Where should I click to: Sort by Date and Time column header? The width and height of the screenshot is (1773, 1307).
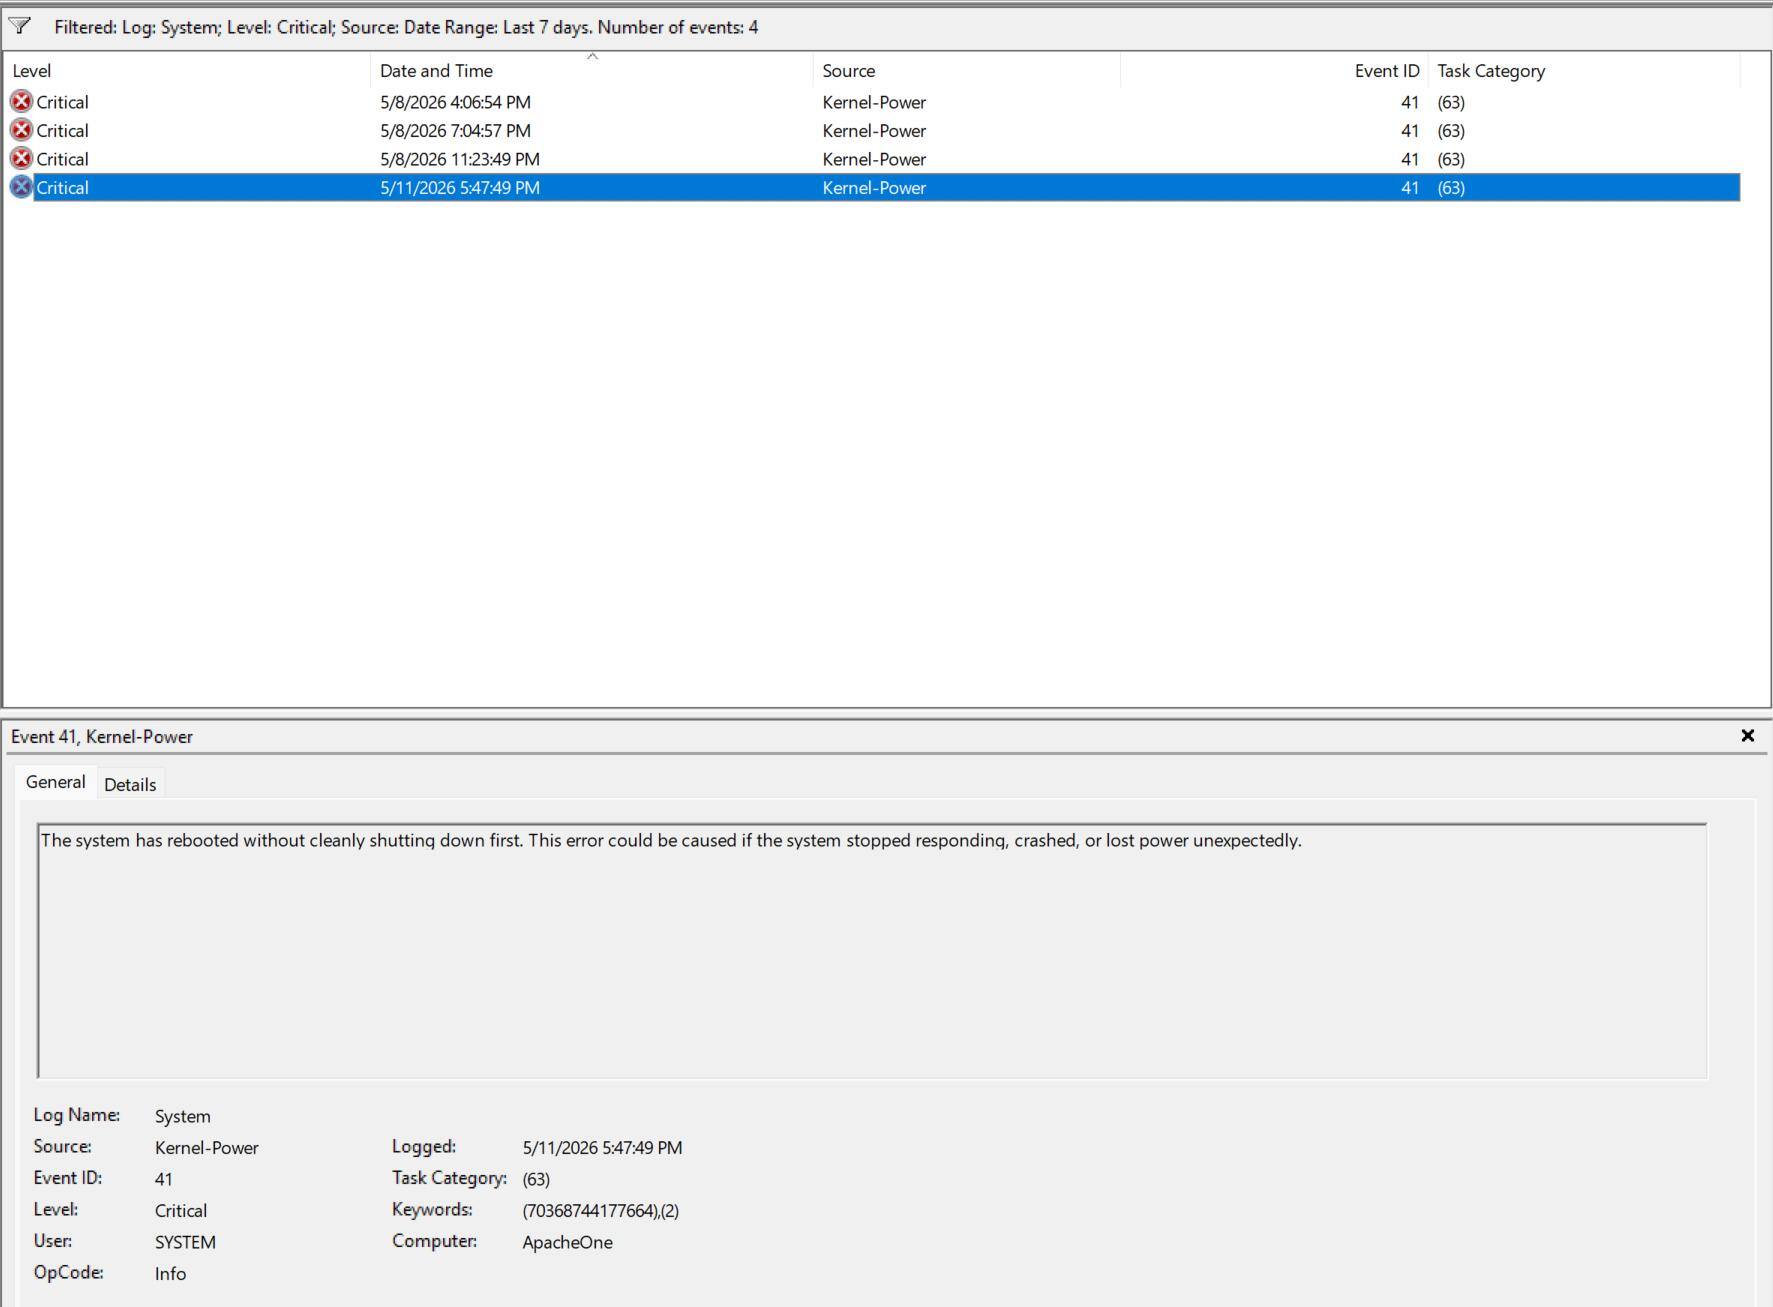click(x=591, y=71)
